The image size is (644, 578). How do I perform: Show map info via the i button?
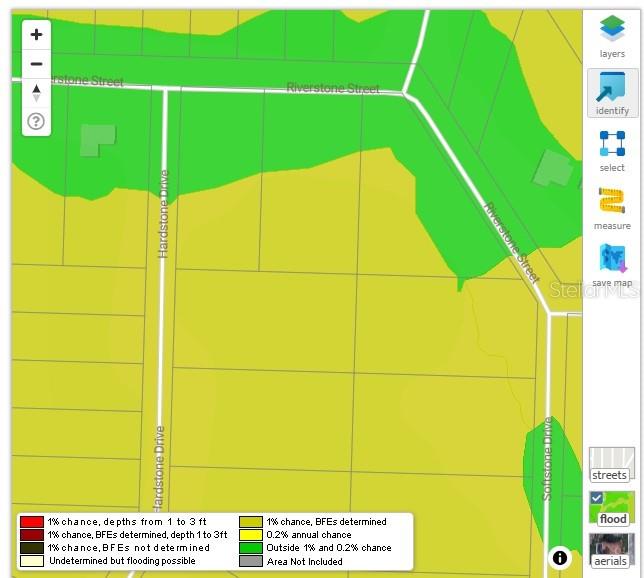(x=559, y=558)
